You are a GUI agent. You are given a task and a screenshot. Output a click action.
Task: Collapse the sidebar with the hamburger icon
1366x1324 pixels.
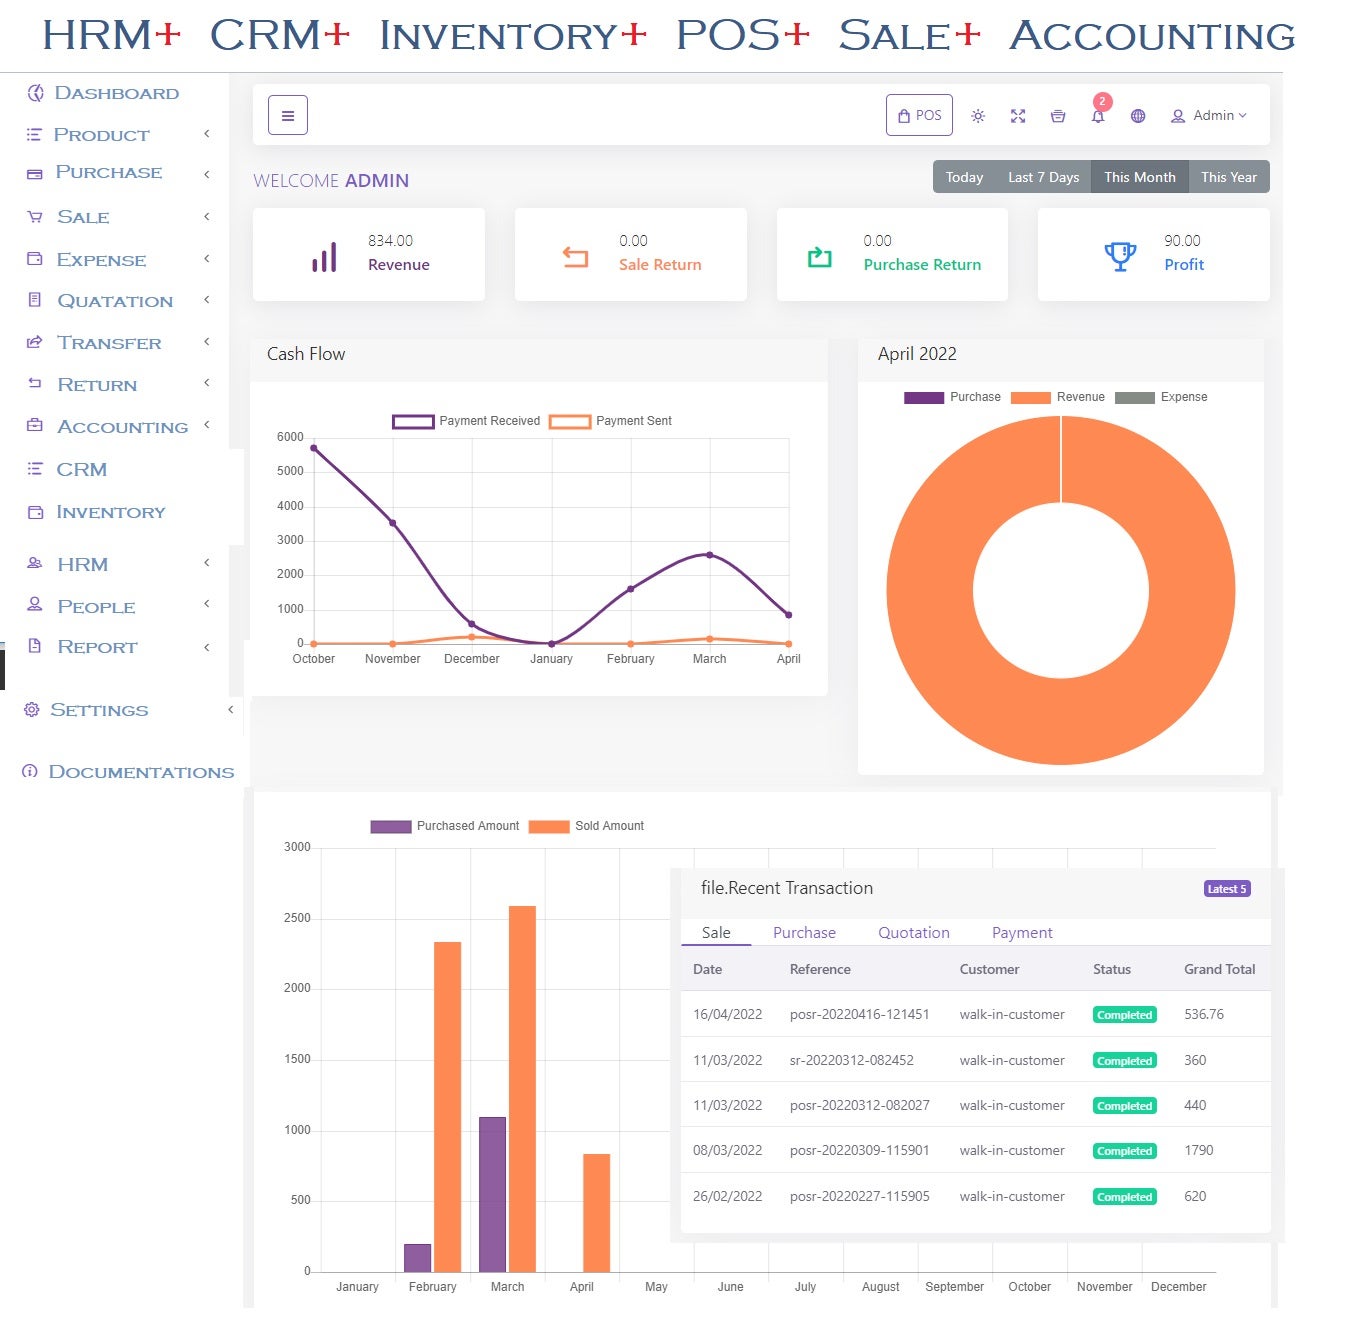click(x=287, y=114)
